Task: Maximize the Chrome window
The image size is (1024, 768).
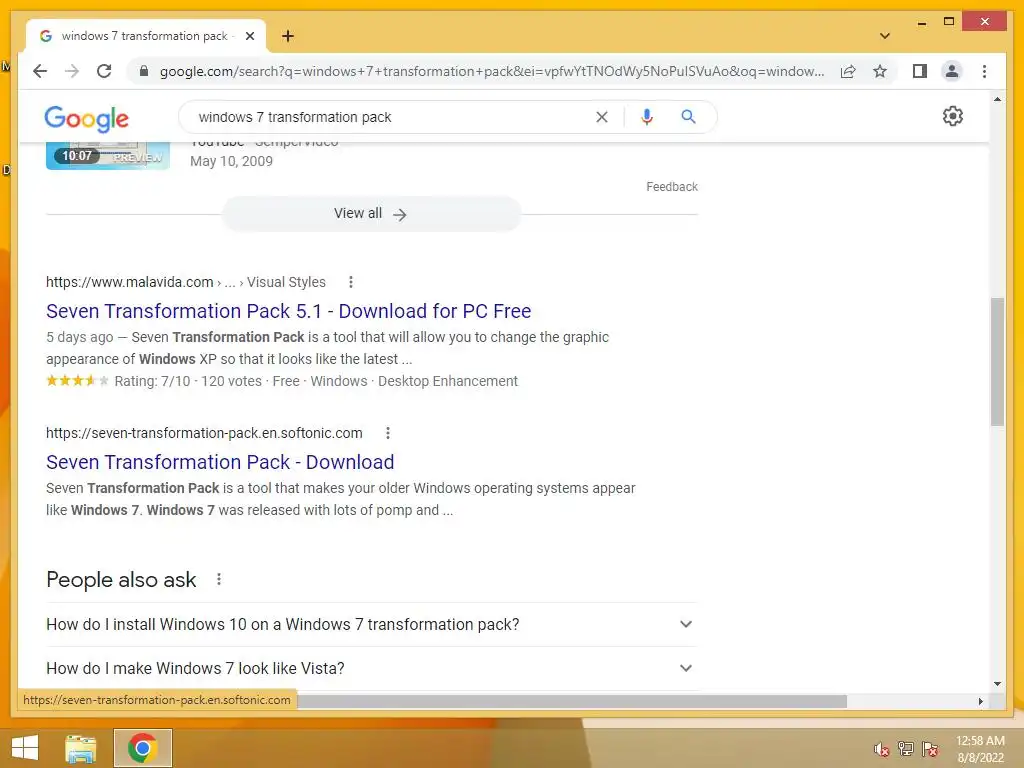Action: (x=949, y=22)
